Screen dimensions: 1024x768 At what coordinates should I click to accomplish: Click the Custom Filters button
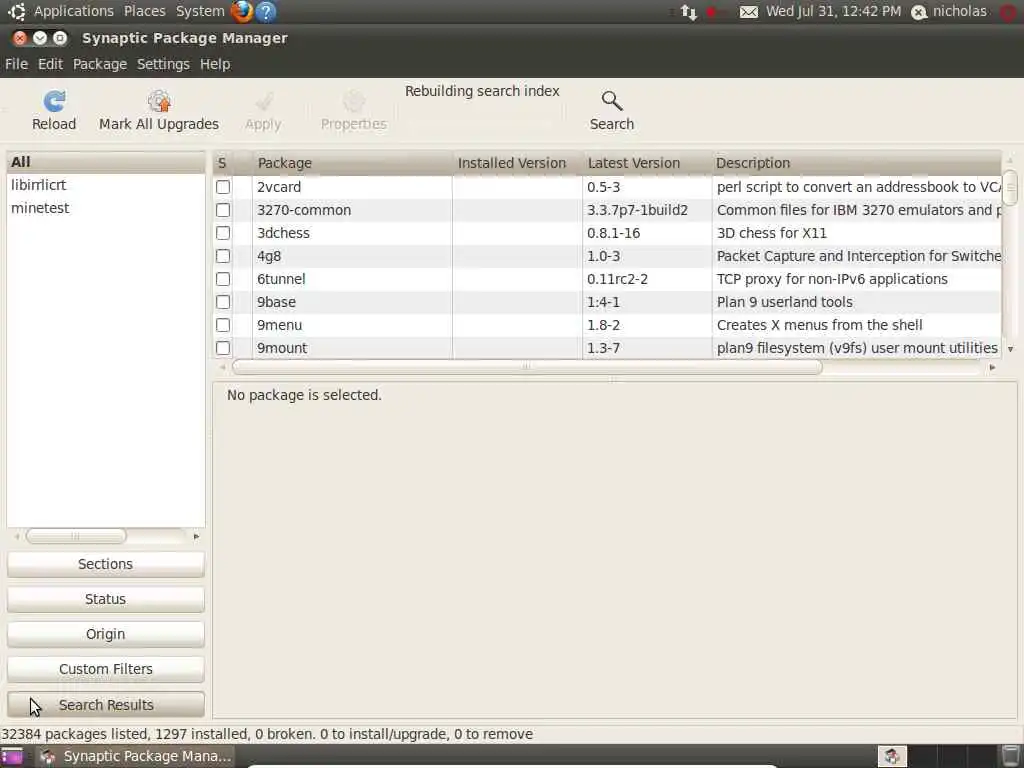106,669
